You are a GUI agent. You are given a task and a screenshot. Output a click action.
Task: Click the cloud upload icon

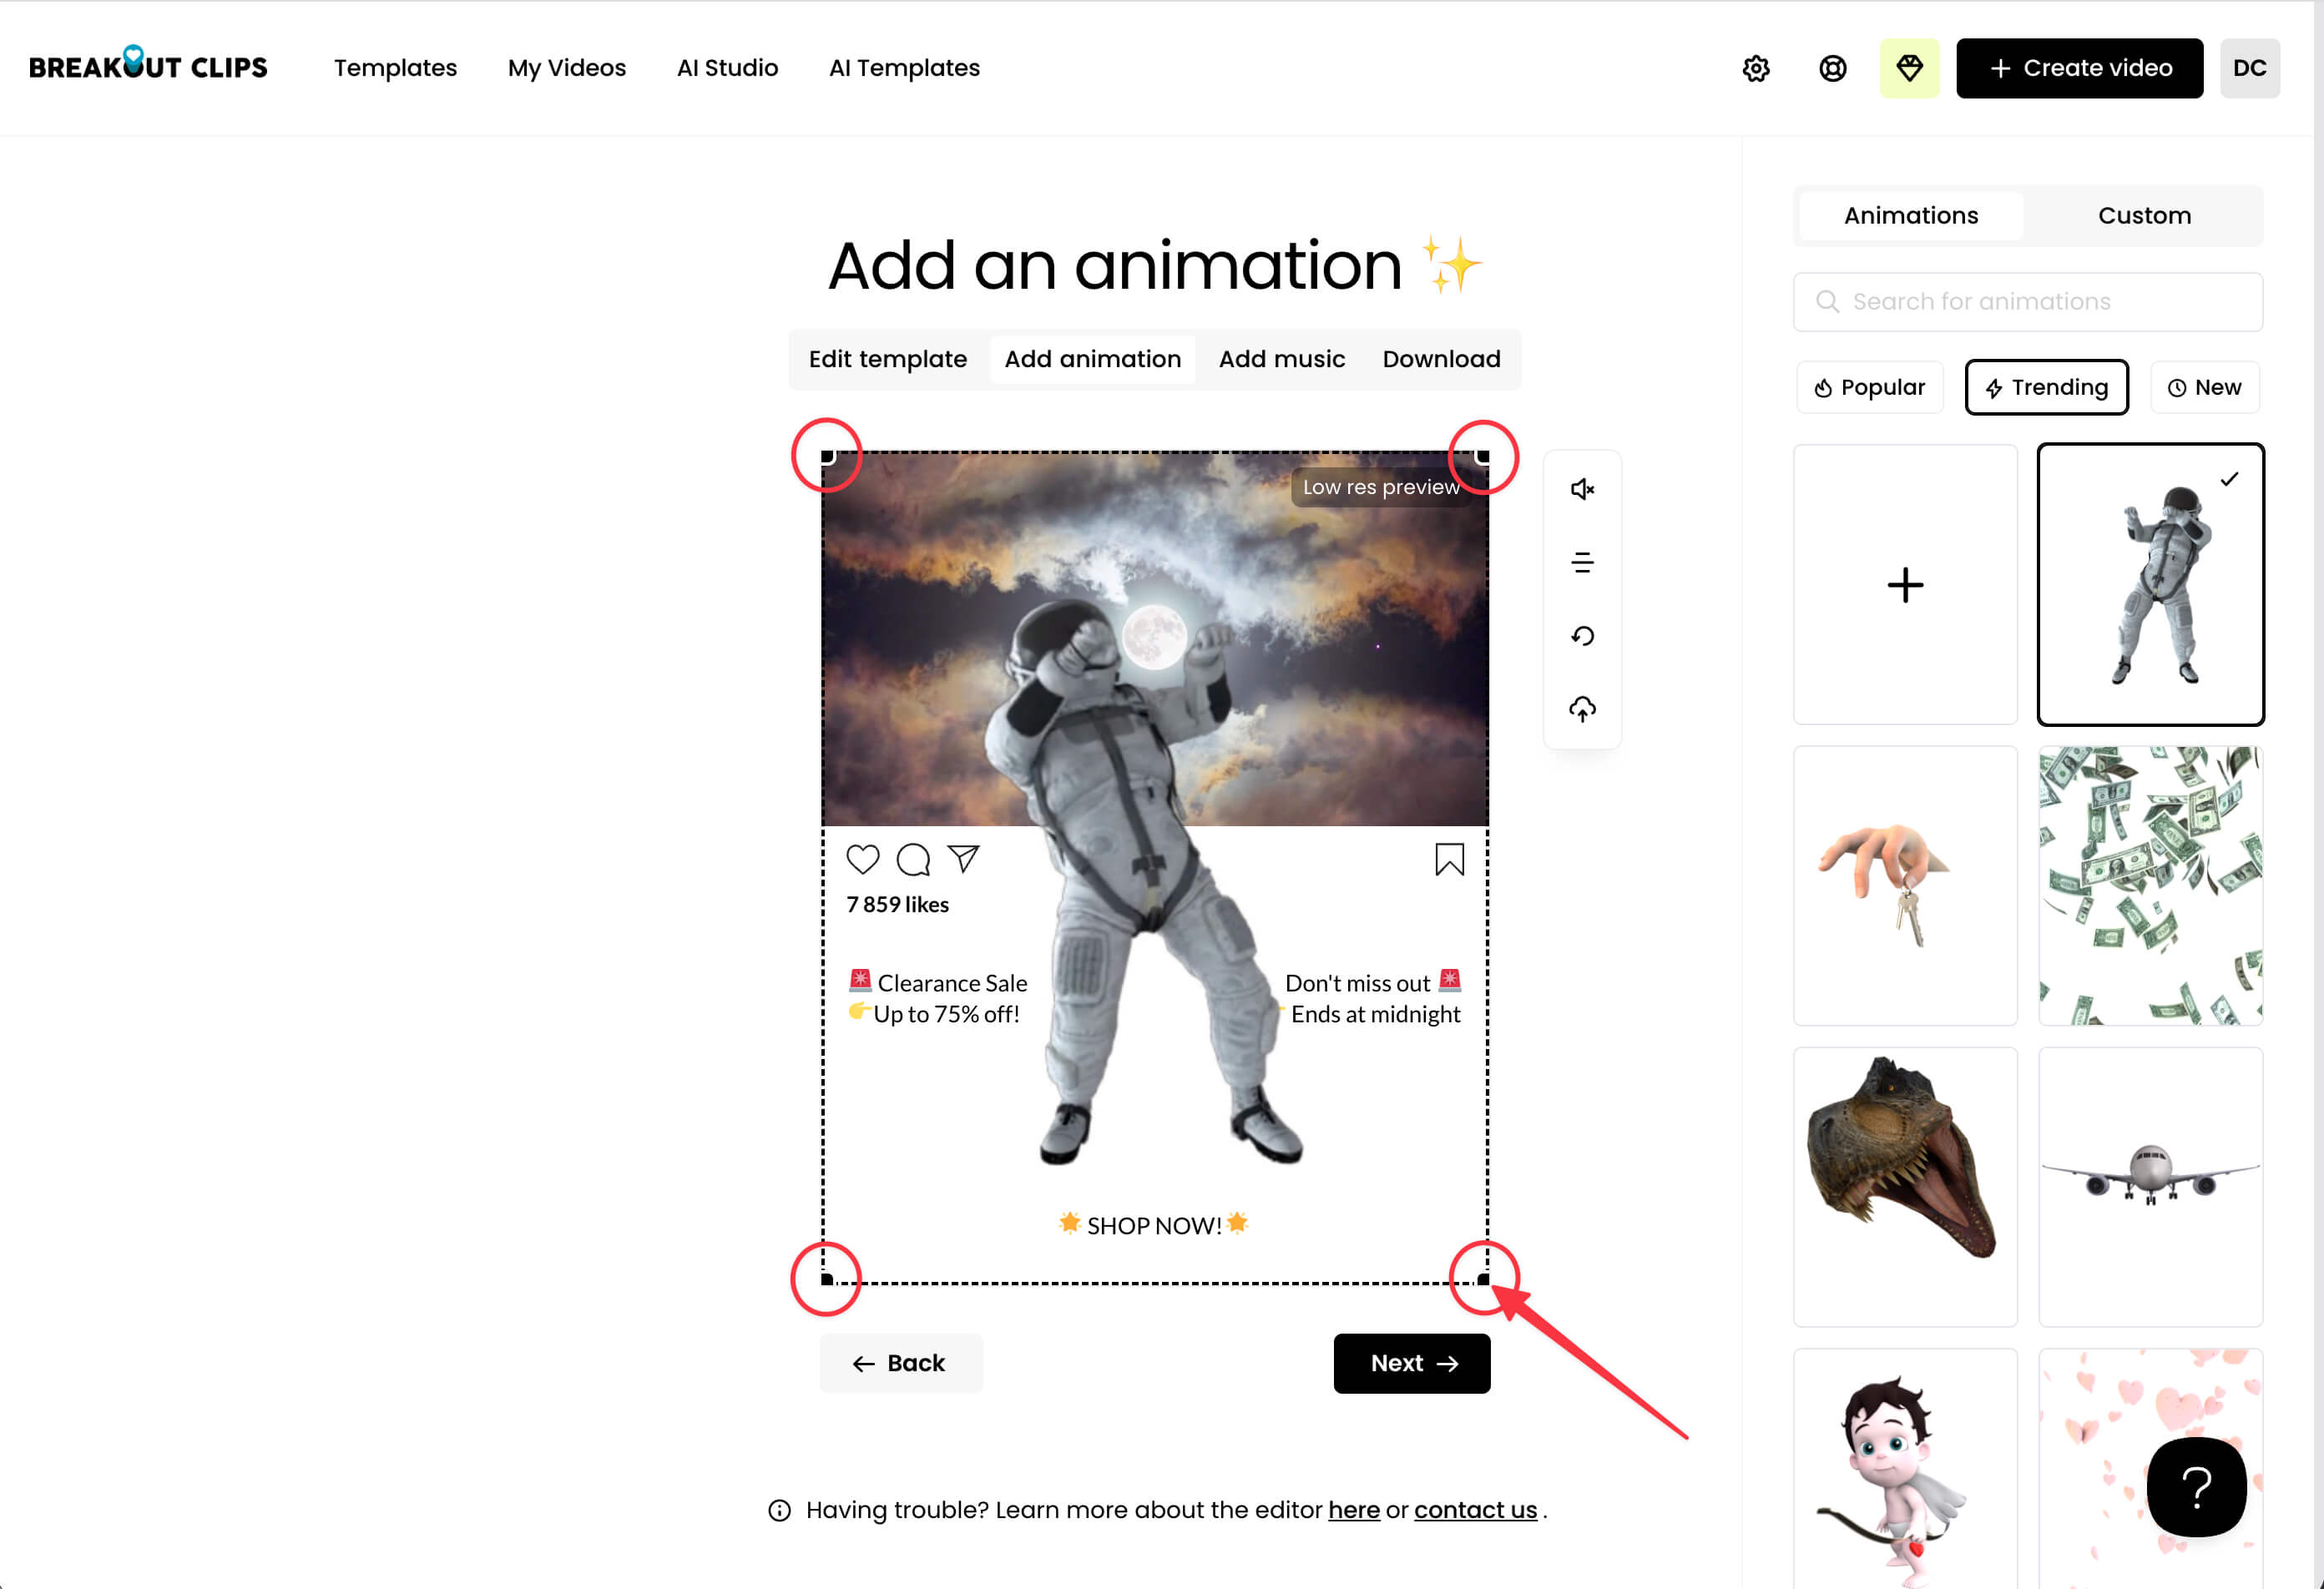pos(1582,709)
